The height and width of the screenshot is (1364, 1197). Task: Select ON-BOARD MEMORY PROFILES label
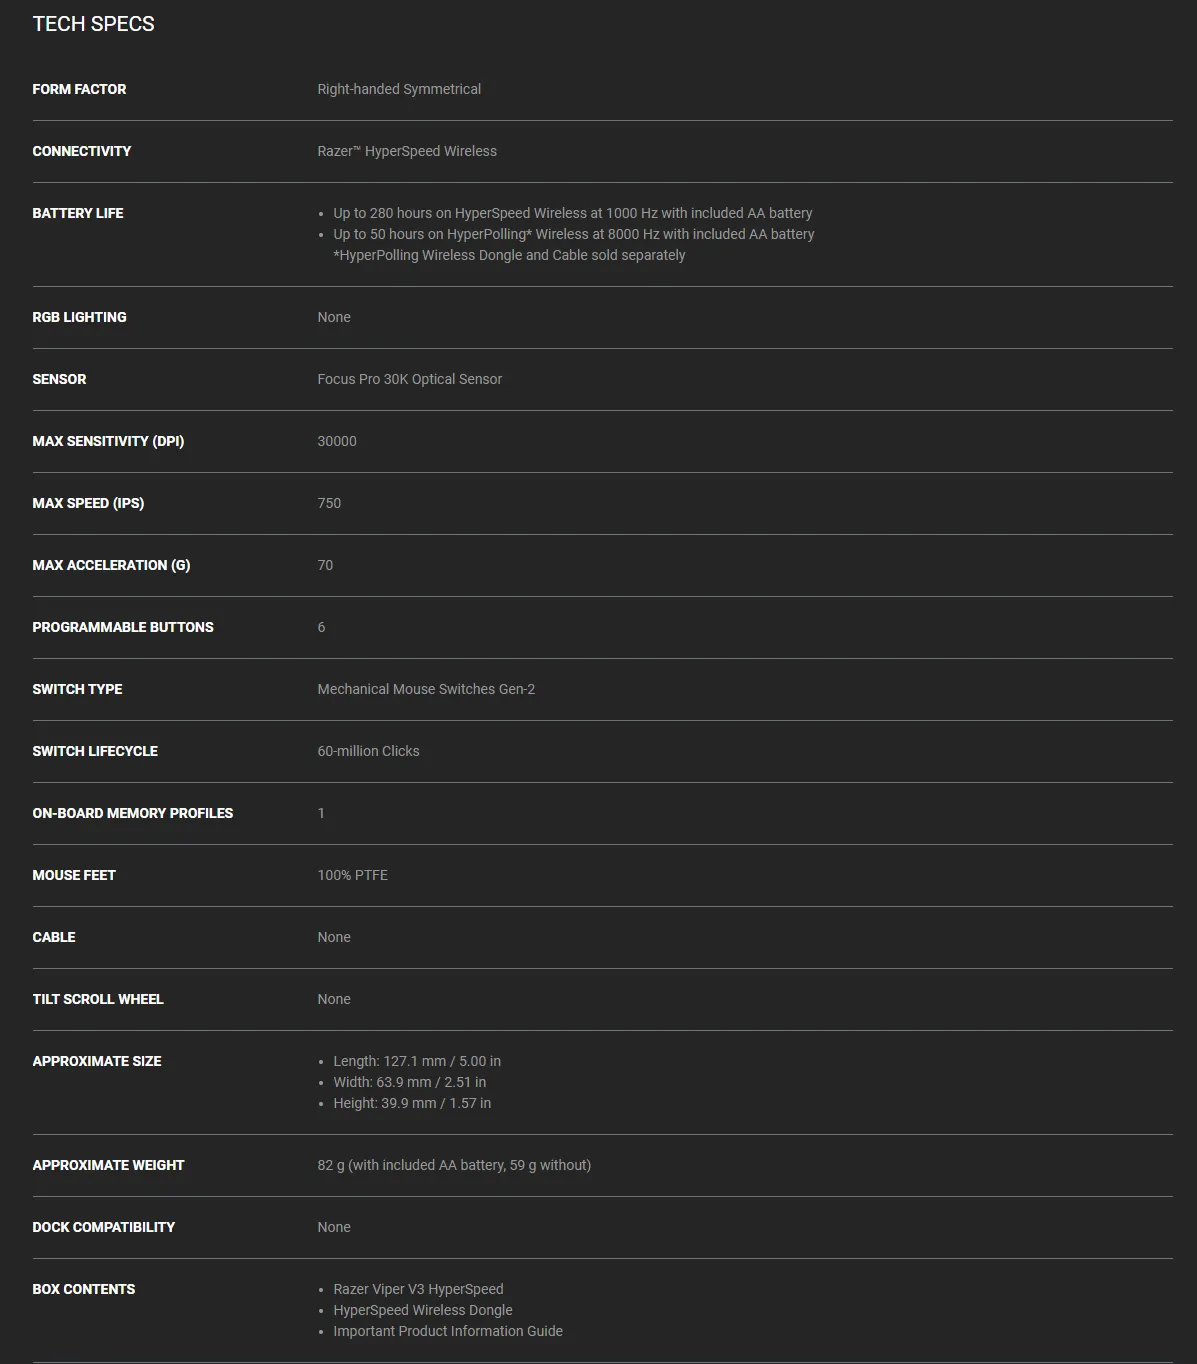click(x=133, y=813)
